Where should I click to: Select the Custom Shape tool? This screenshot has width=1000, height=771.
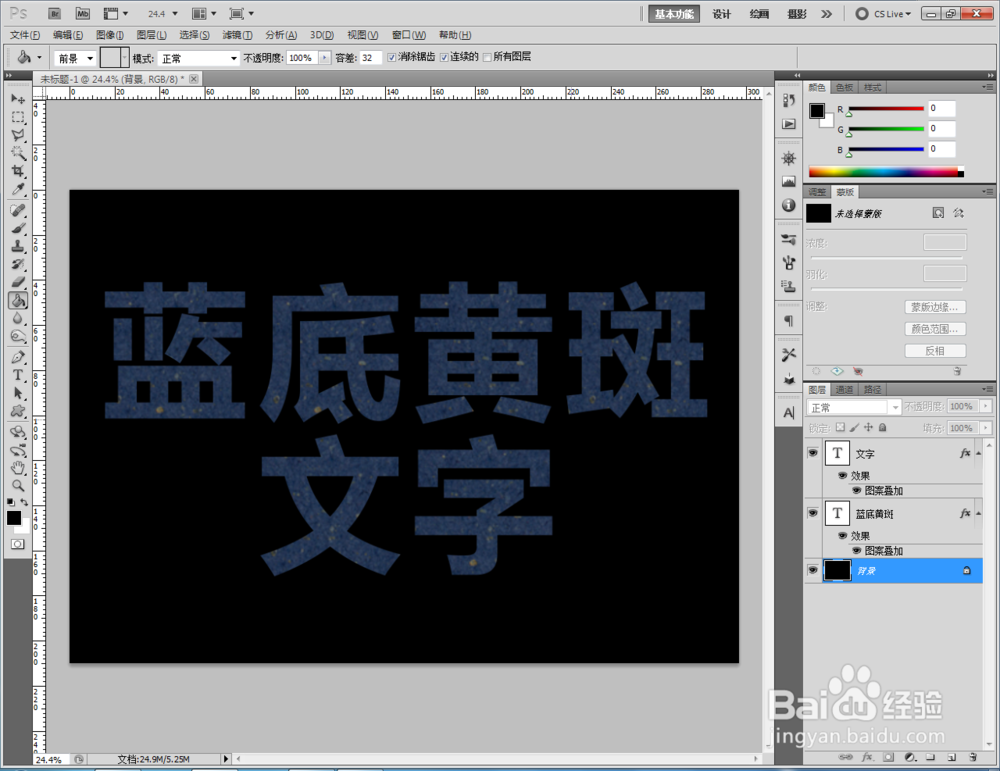(18, 411)
